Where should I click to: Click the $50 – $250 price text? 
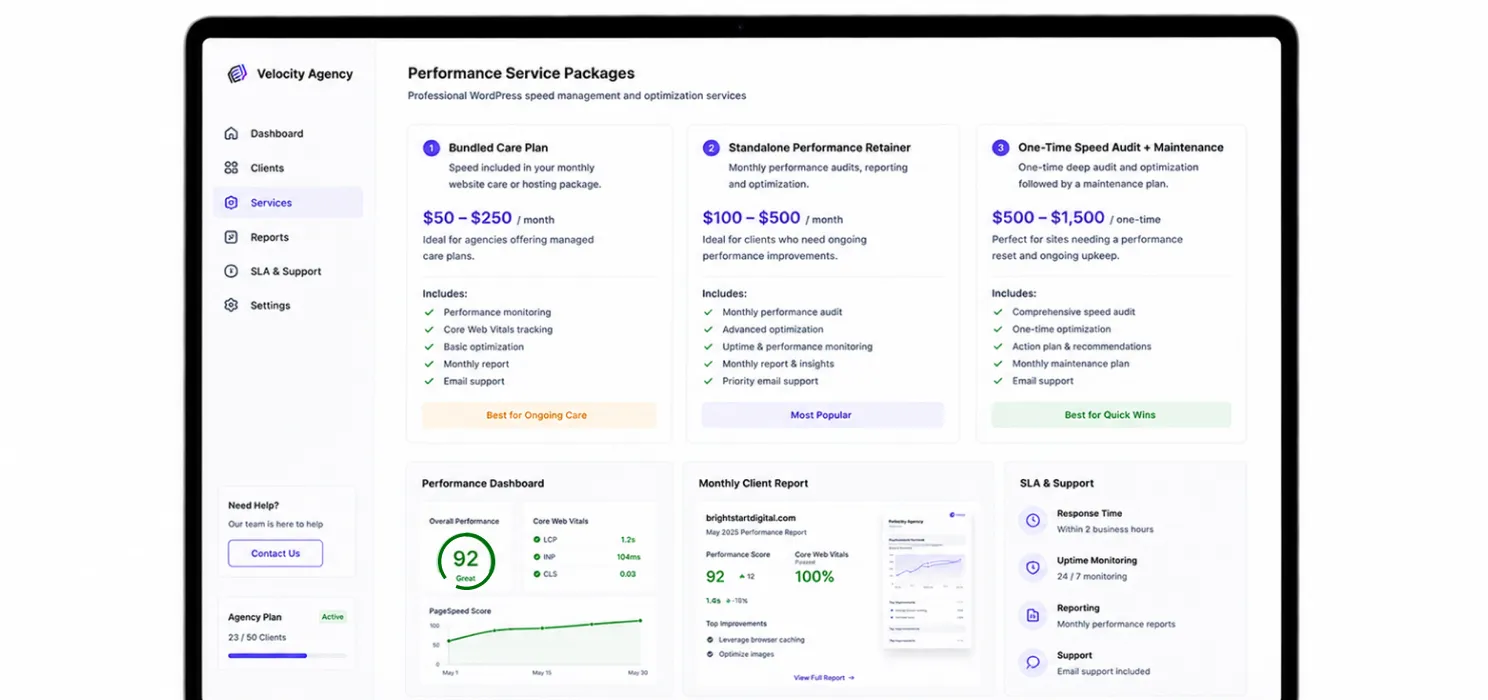click(467, 218)
